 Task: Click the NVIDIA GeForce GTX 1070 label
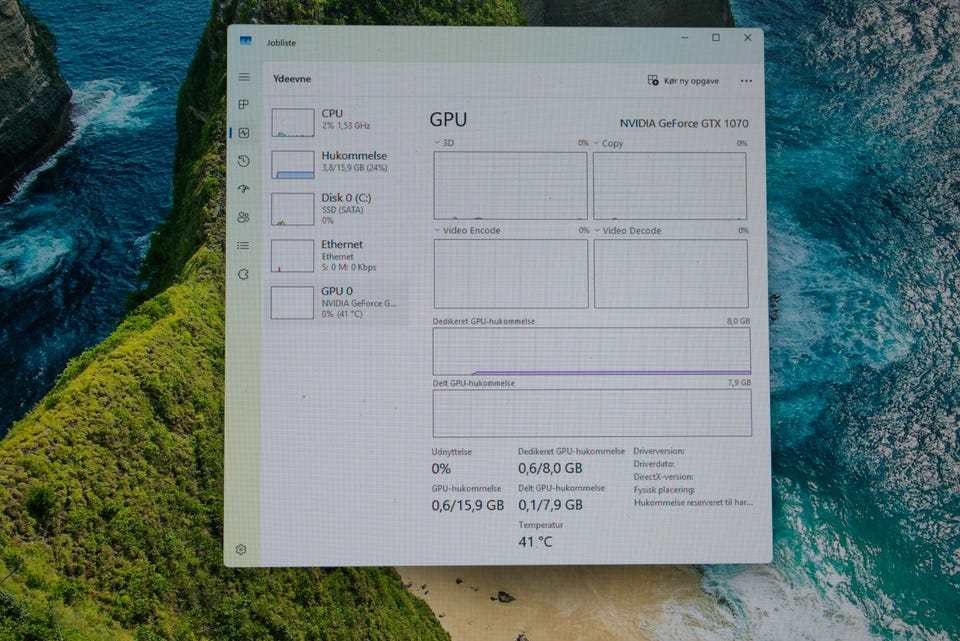tap(684, 123)
